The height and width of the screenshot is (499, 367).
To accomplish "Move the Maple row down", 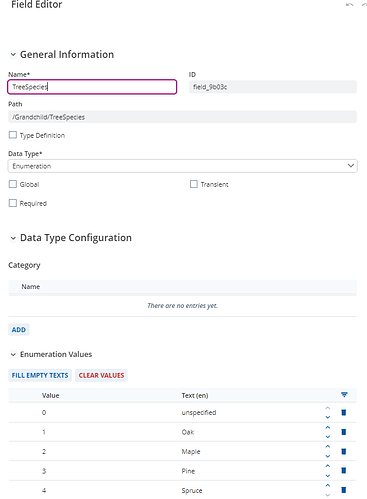I will pos(328,456).
